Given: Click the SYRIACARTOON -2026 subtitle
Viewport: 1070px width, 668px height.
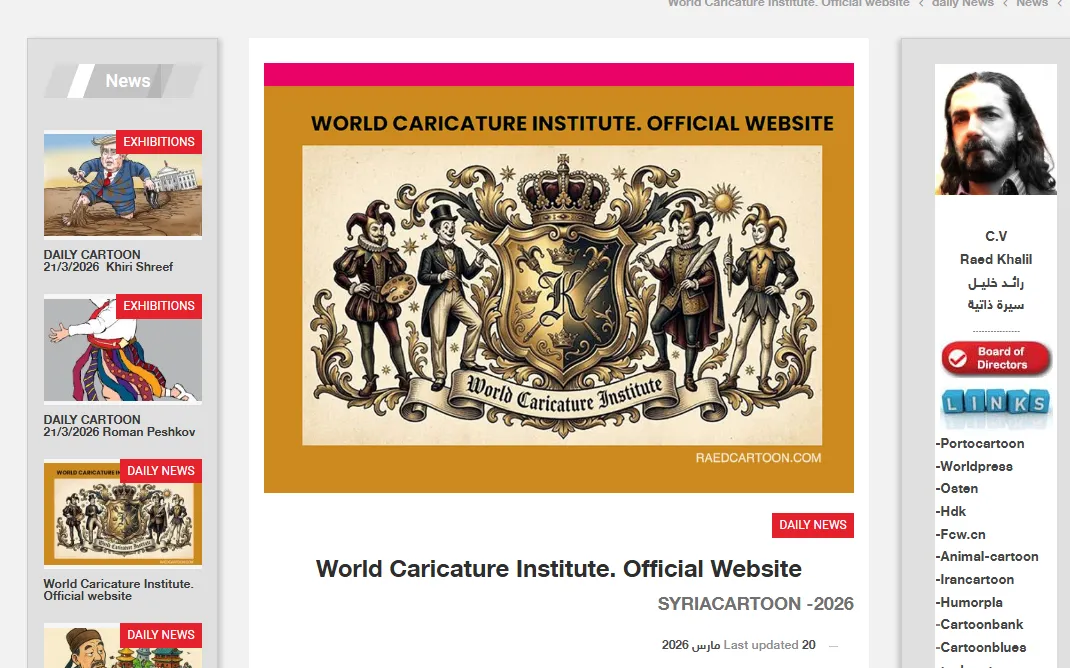Looking at the screenshot, I should pyautogui.click(x=755, y=604).
